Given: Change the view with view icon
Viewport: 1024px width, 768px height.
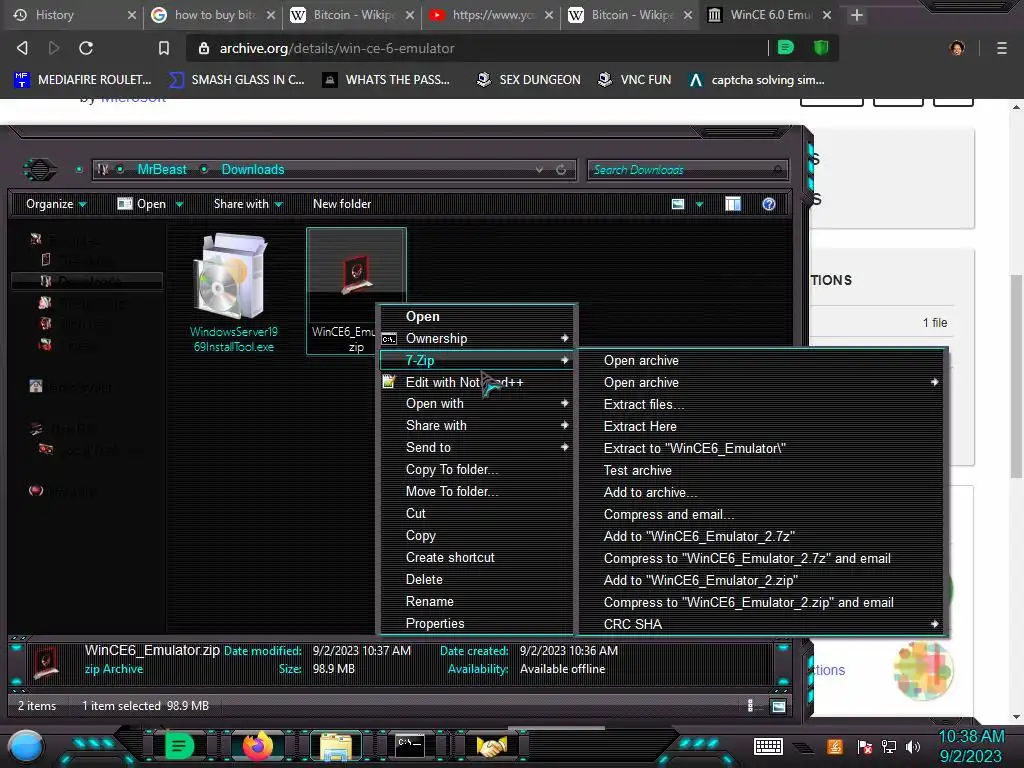Looking at the screenshot, I should pyautogui.click(x=678, y=204).
